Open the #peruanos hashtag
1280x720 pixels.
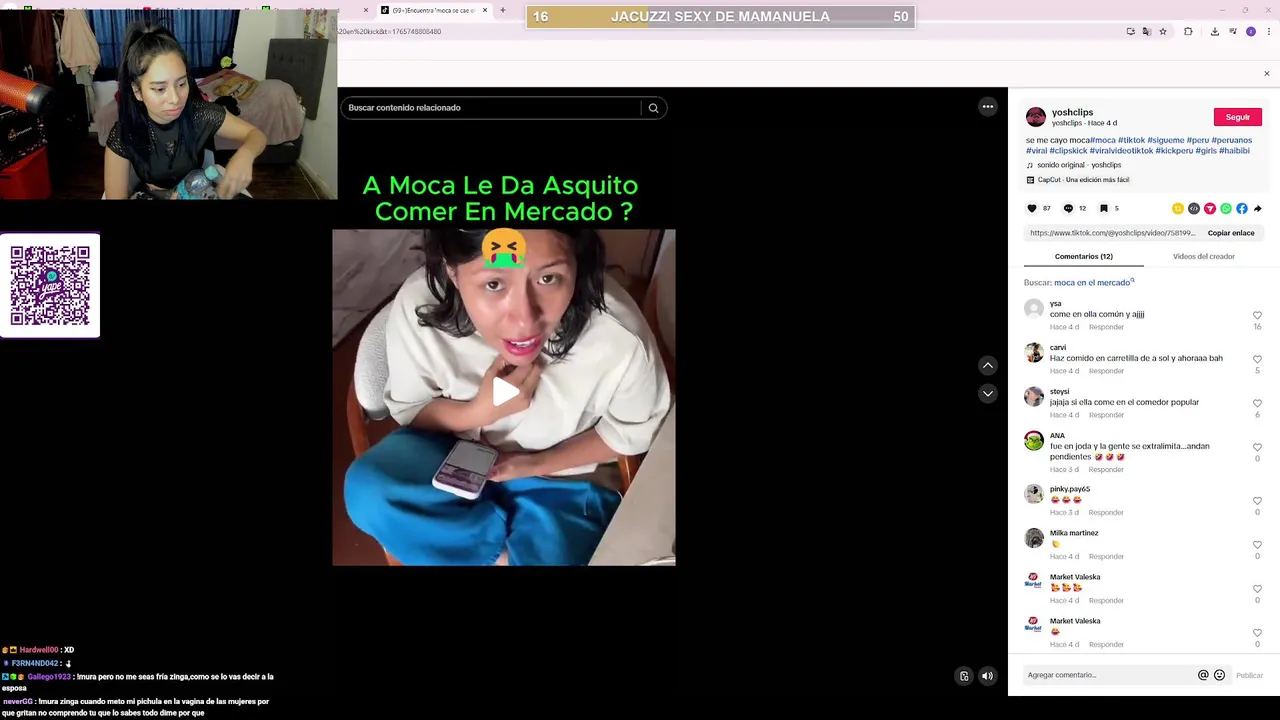tap(1232, 141)
